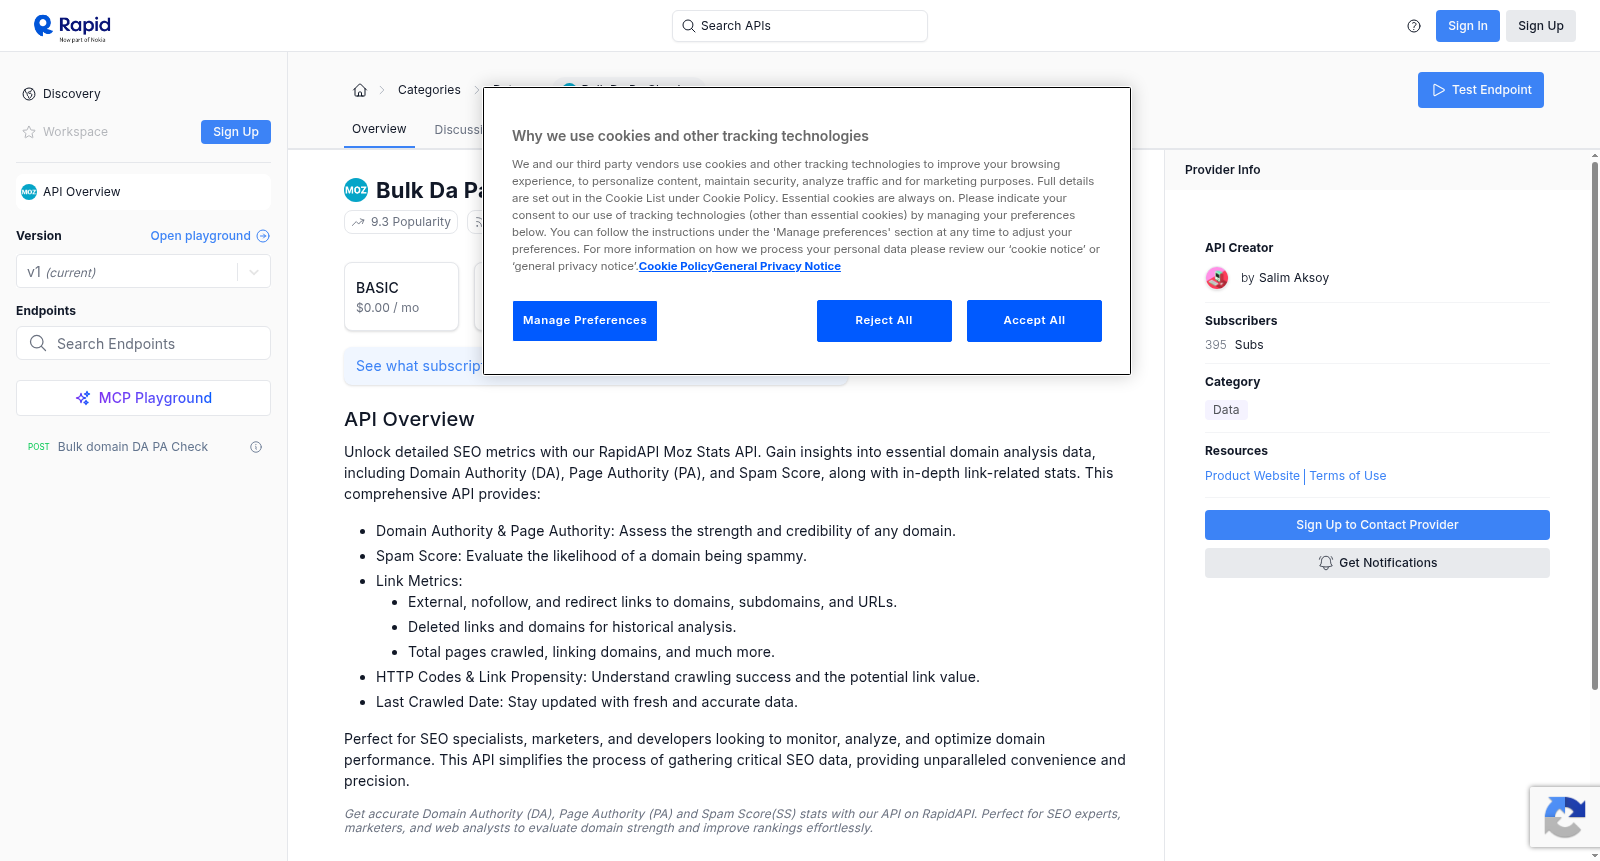Click the Sign In button
Viewport: 1600px width, 861px height.
(1467, 26)
